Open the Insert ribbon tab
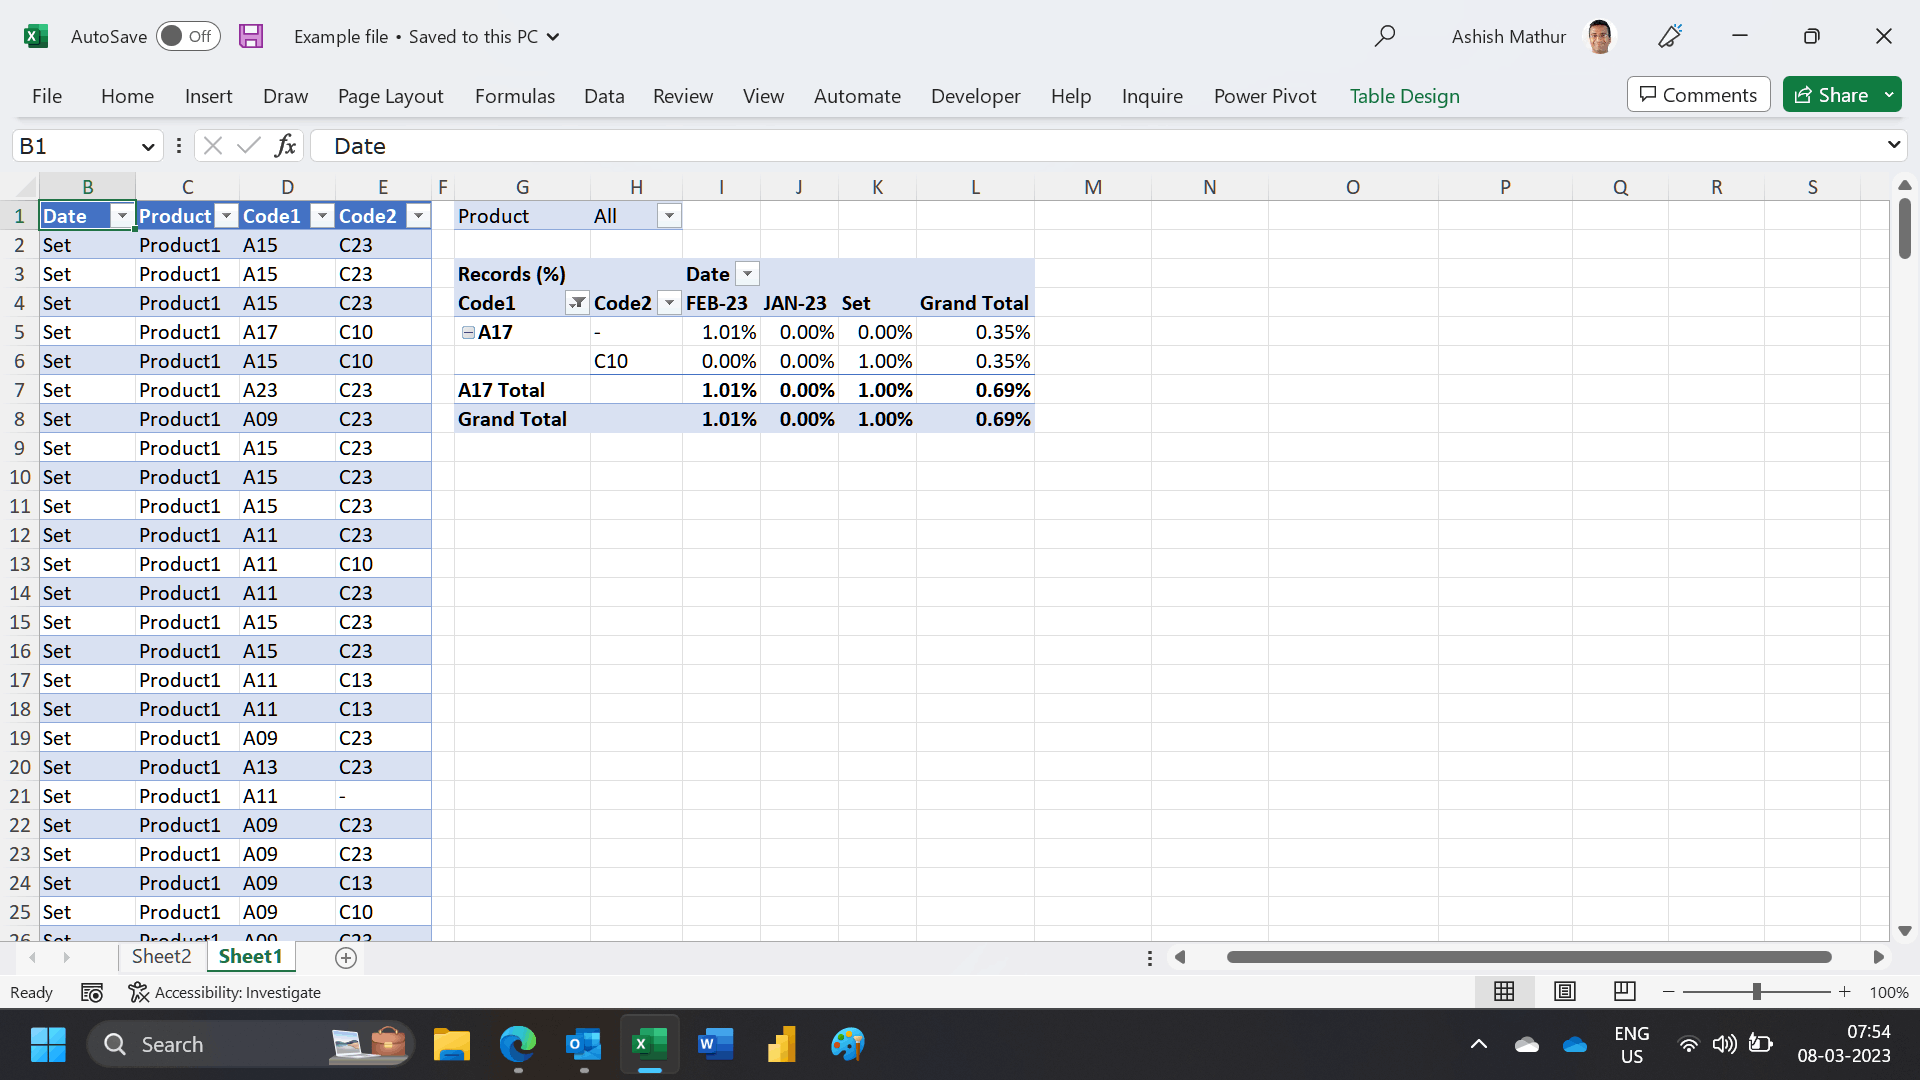This screenshot has height=1080, width=1920. 208,96
